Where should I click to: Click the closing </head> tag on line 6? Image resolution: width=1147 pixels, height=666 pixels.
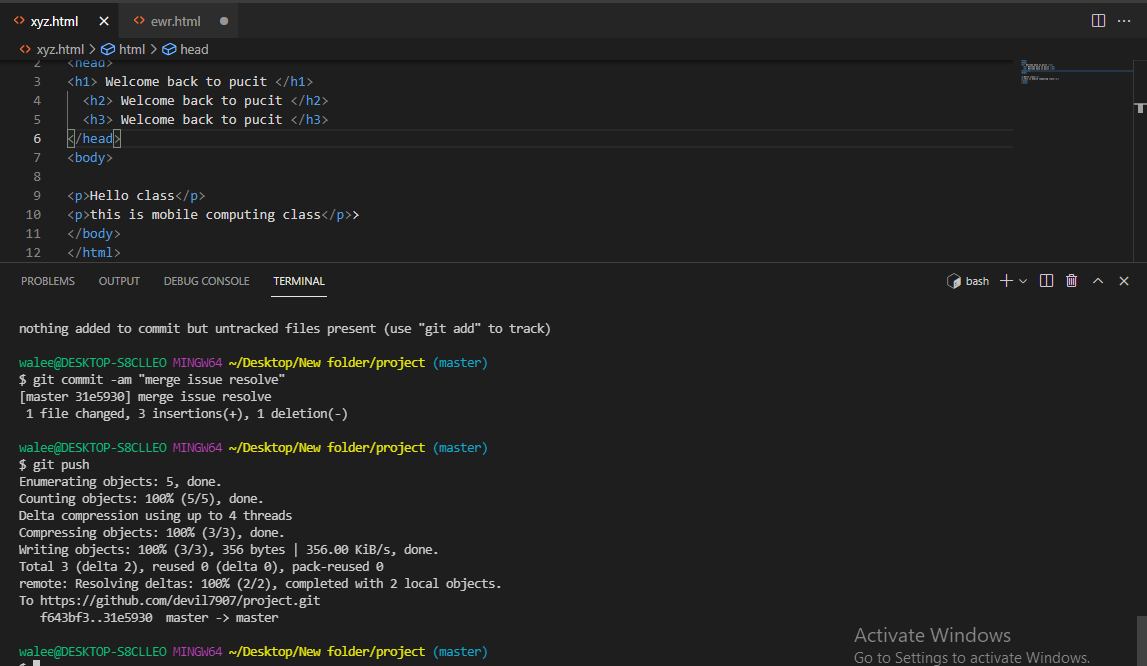pyautogui.click(x=94, y=138)
